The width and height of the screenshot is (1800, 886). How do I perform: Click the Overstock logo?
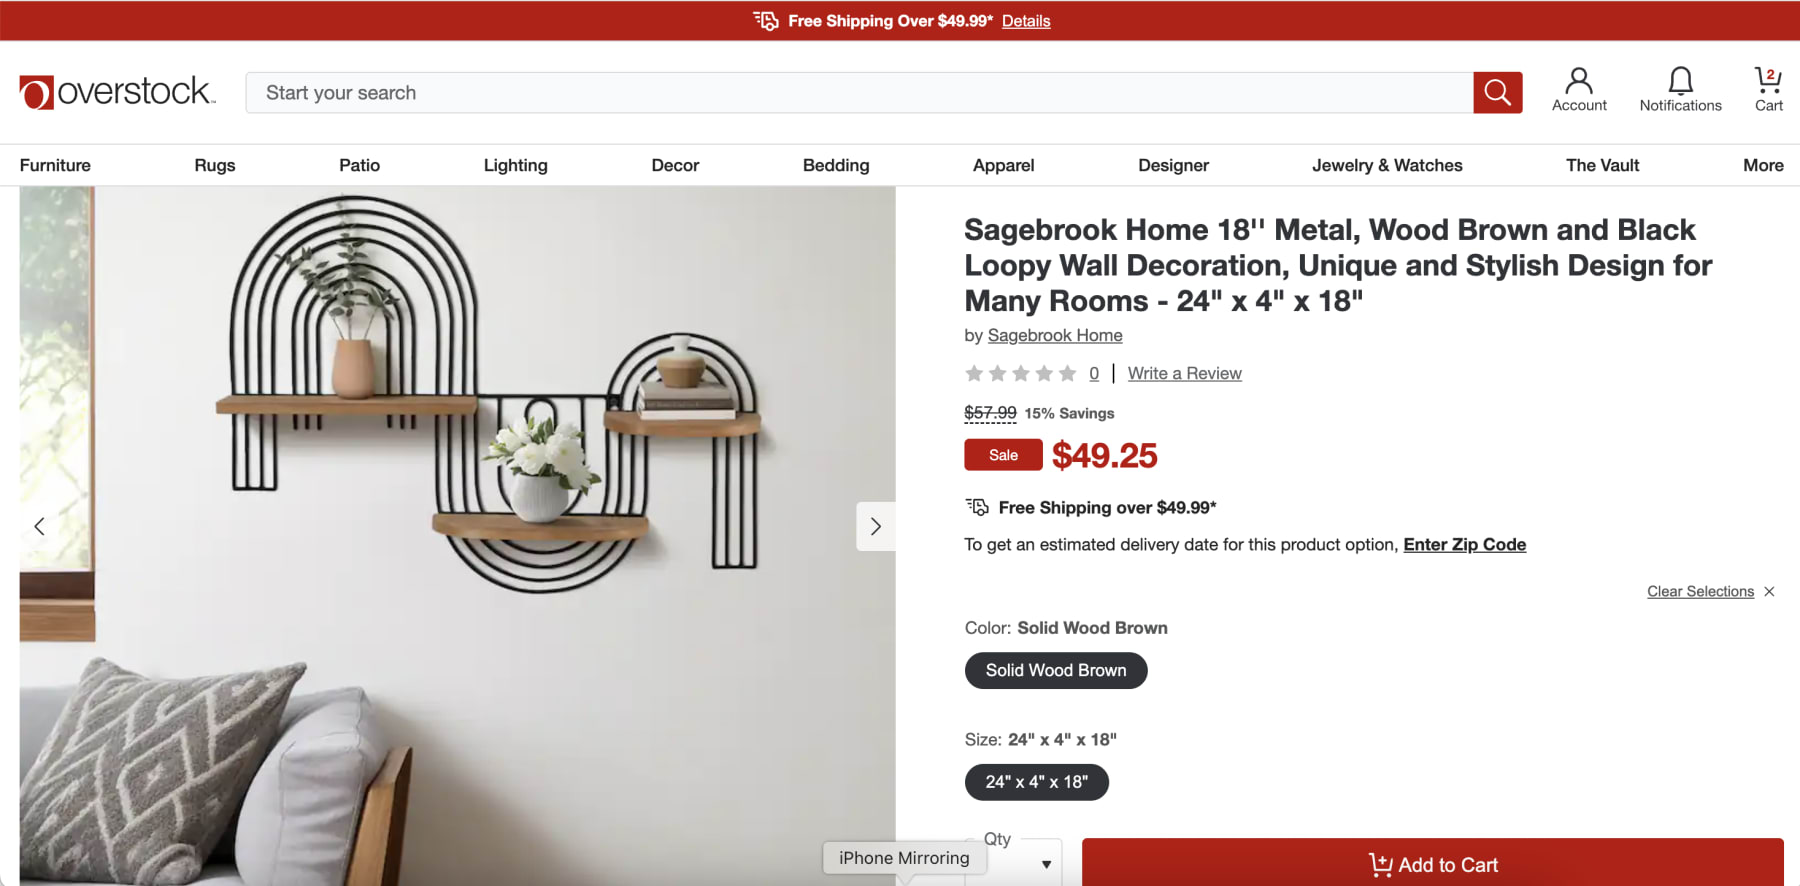click(x=117, y=91)
